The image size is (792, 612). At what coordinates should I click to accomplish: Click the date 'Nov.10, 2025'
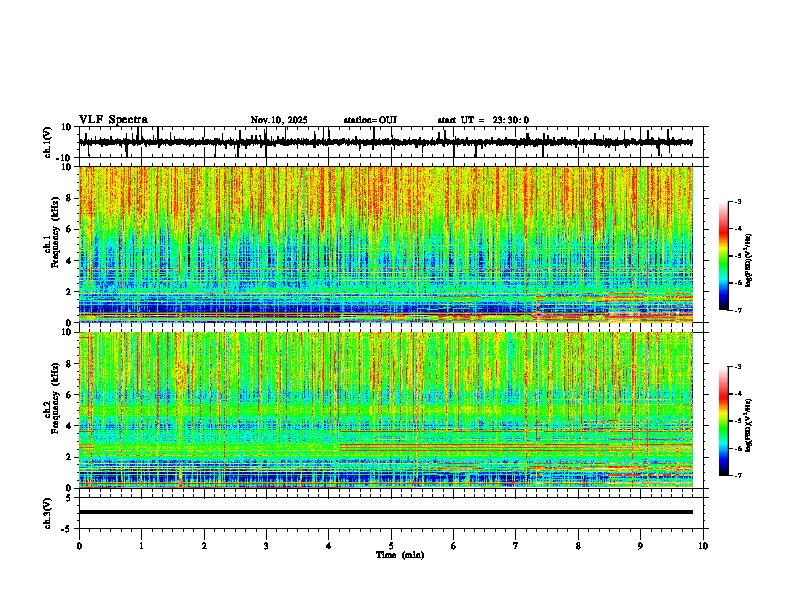coord(279,120)
